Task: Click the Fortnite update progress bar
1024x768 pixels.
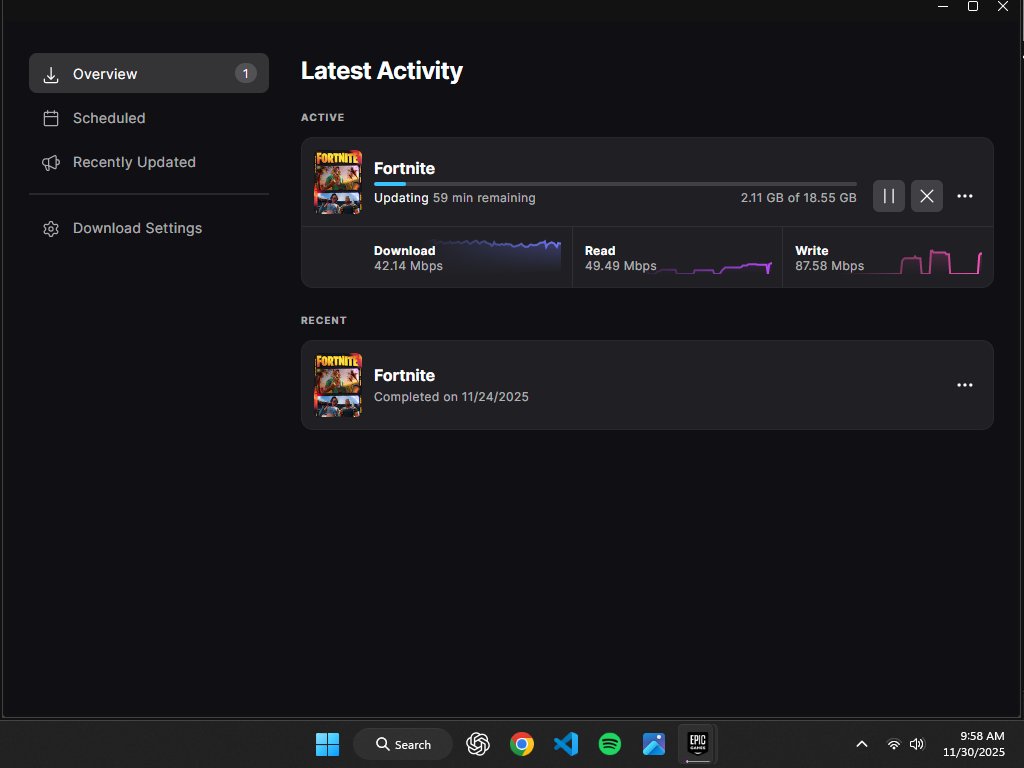Action: click(x=615, y=184)
